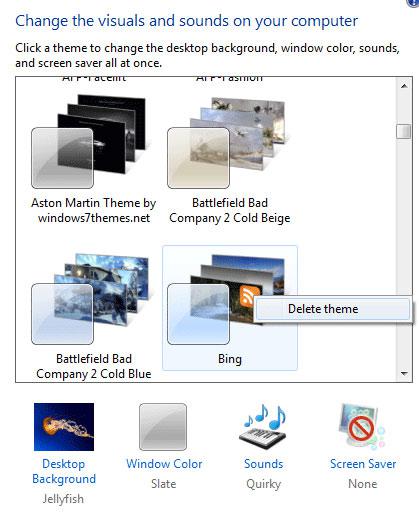Open the Window Color slate swatch
This screenshot has width=419, height=515.
[x=163, y=427]
